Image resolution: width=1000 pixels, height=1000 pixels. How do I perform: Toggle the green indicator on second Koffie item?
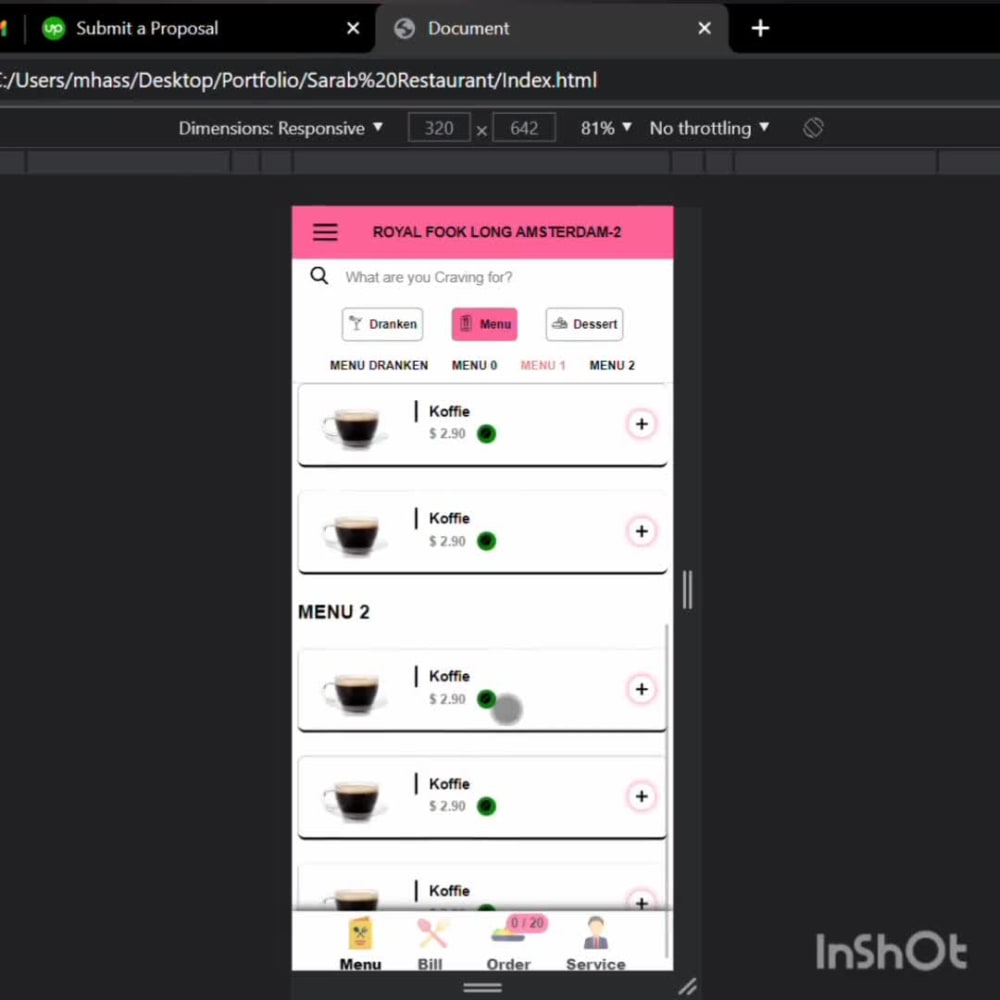487,541
